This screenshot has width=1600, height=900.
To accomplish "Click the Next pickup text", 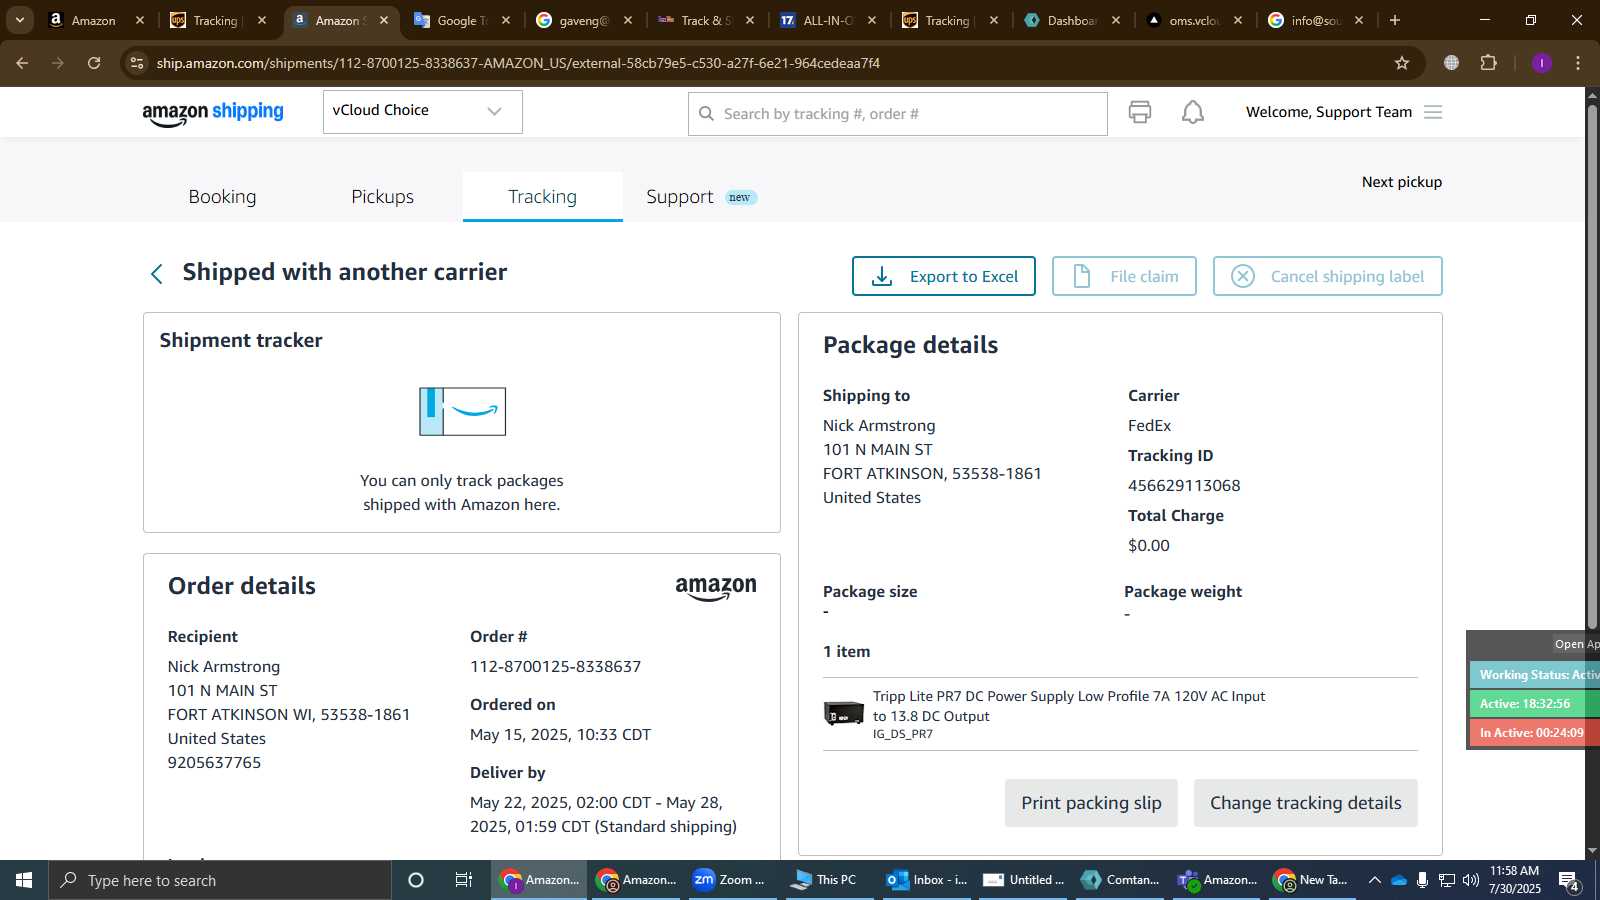I will point(1401,182).
